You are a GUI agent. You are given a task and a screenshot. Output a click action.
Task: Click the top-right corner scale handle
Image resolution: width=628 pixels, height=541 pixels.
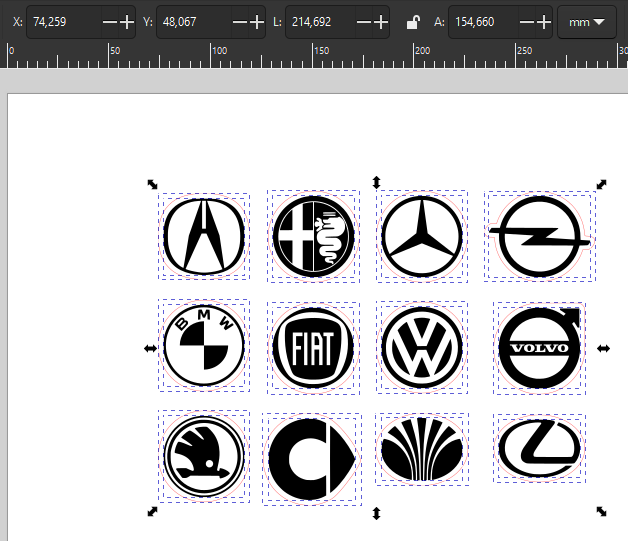602,184
